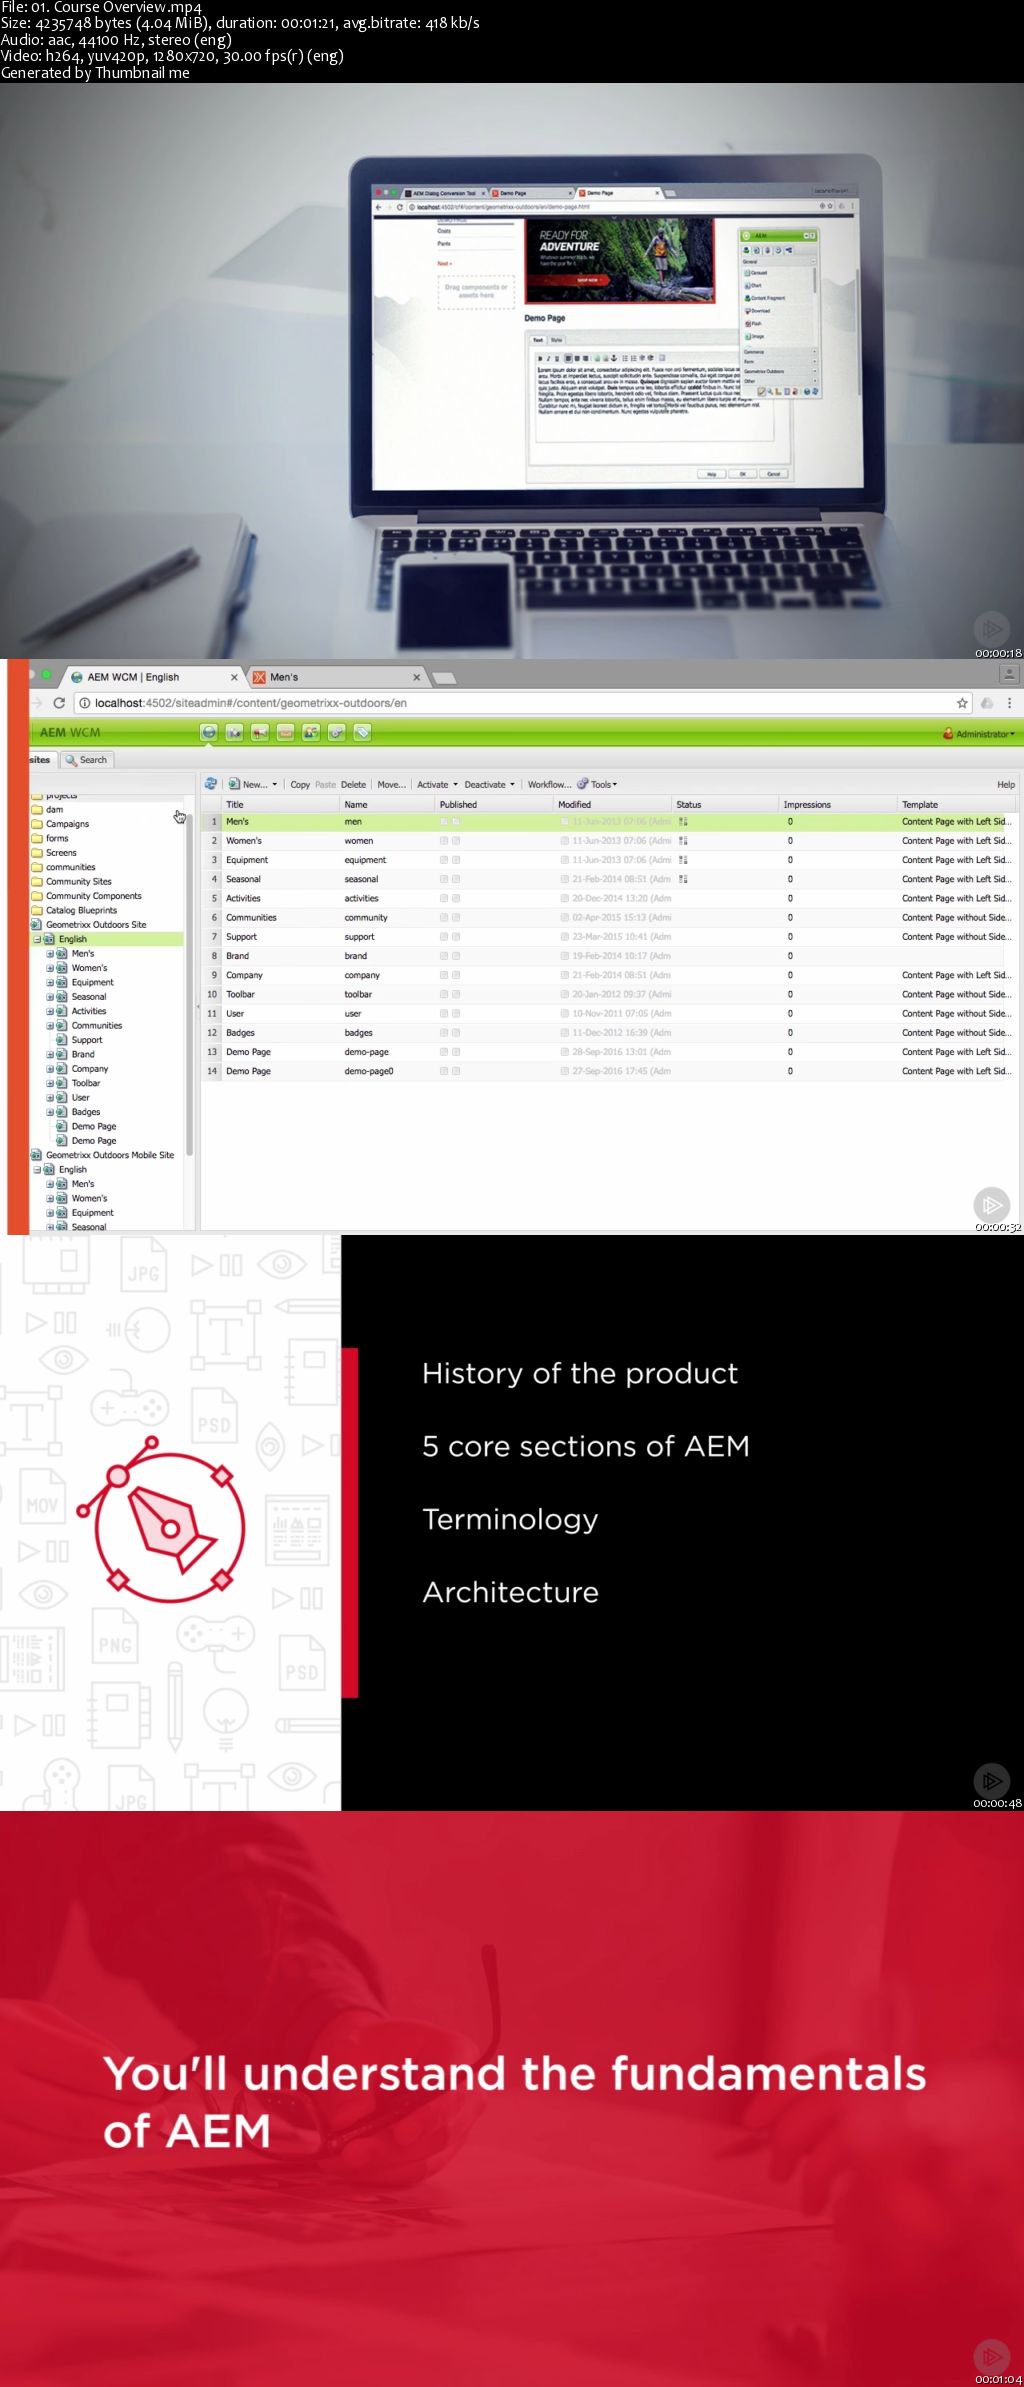Expand the Brand node in the sites tree
The width and height of the screenshot is (1024, 2387).
pos(50,1054)
